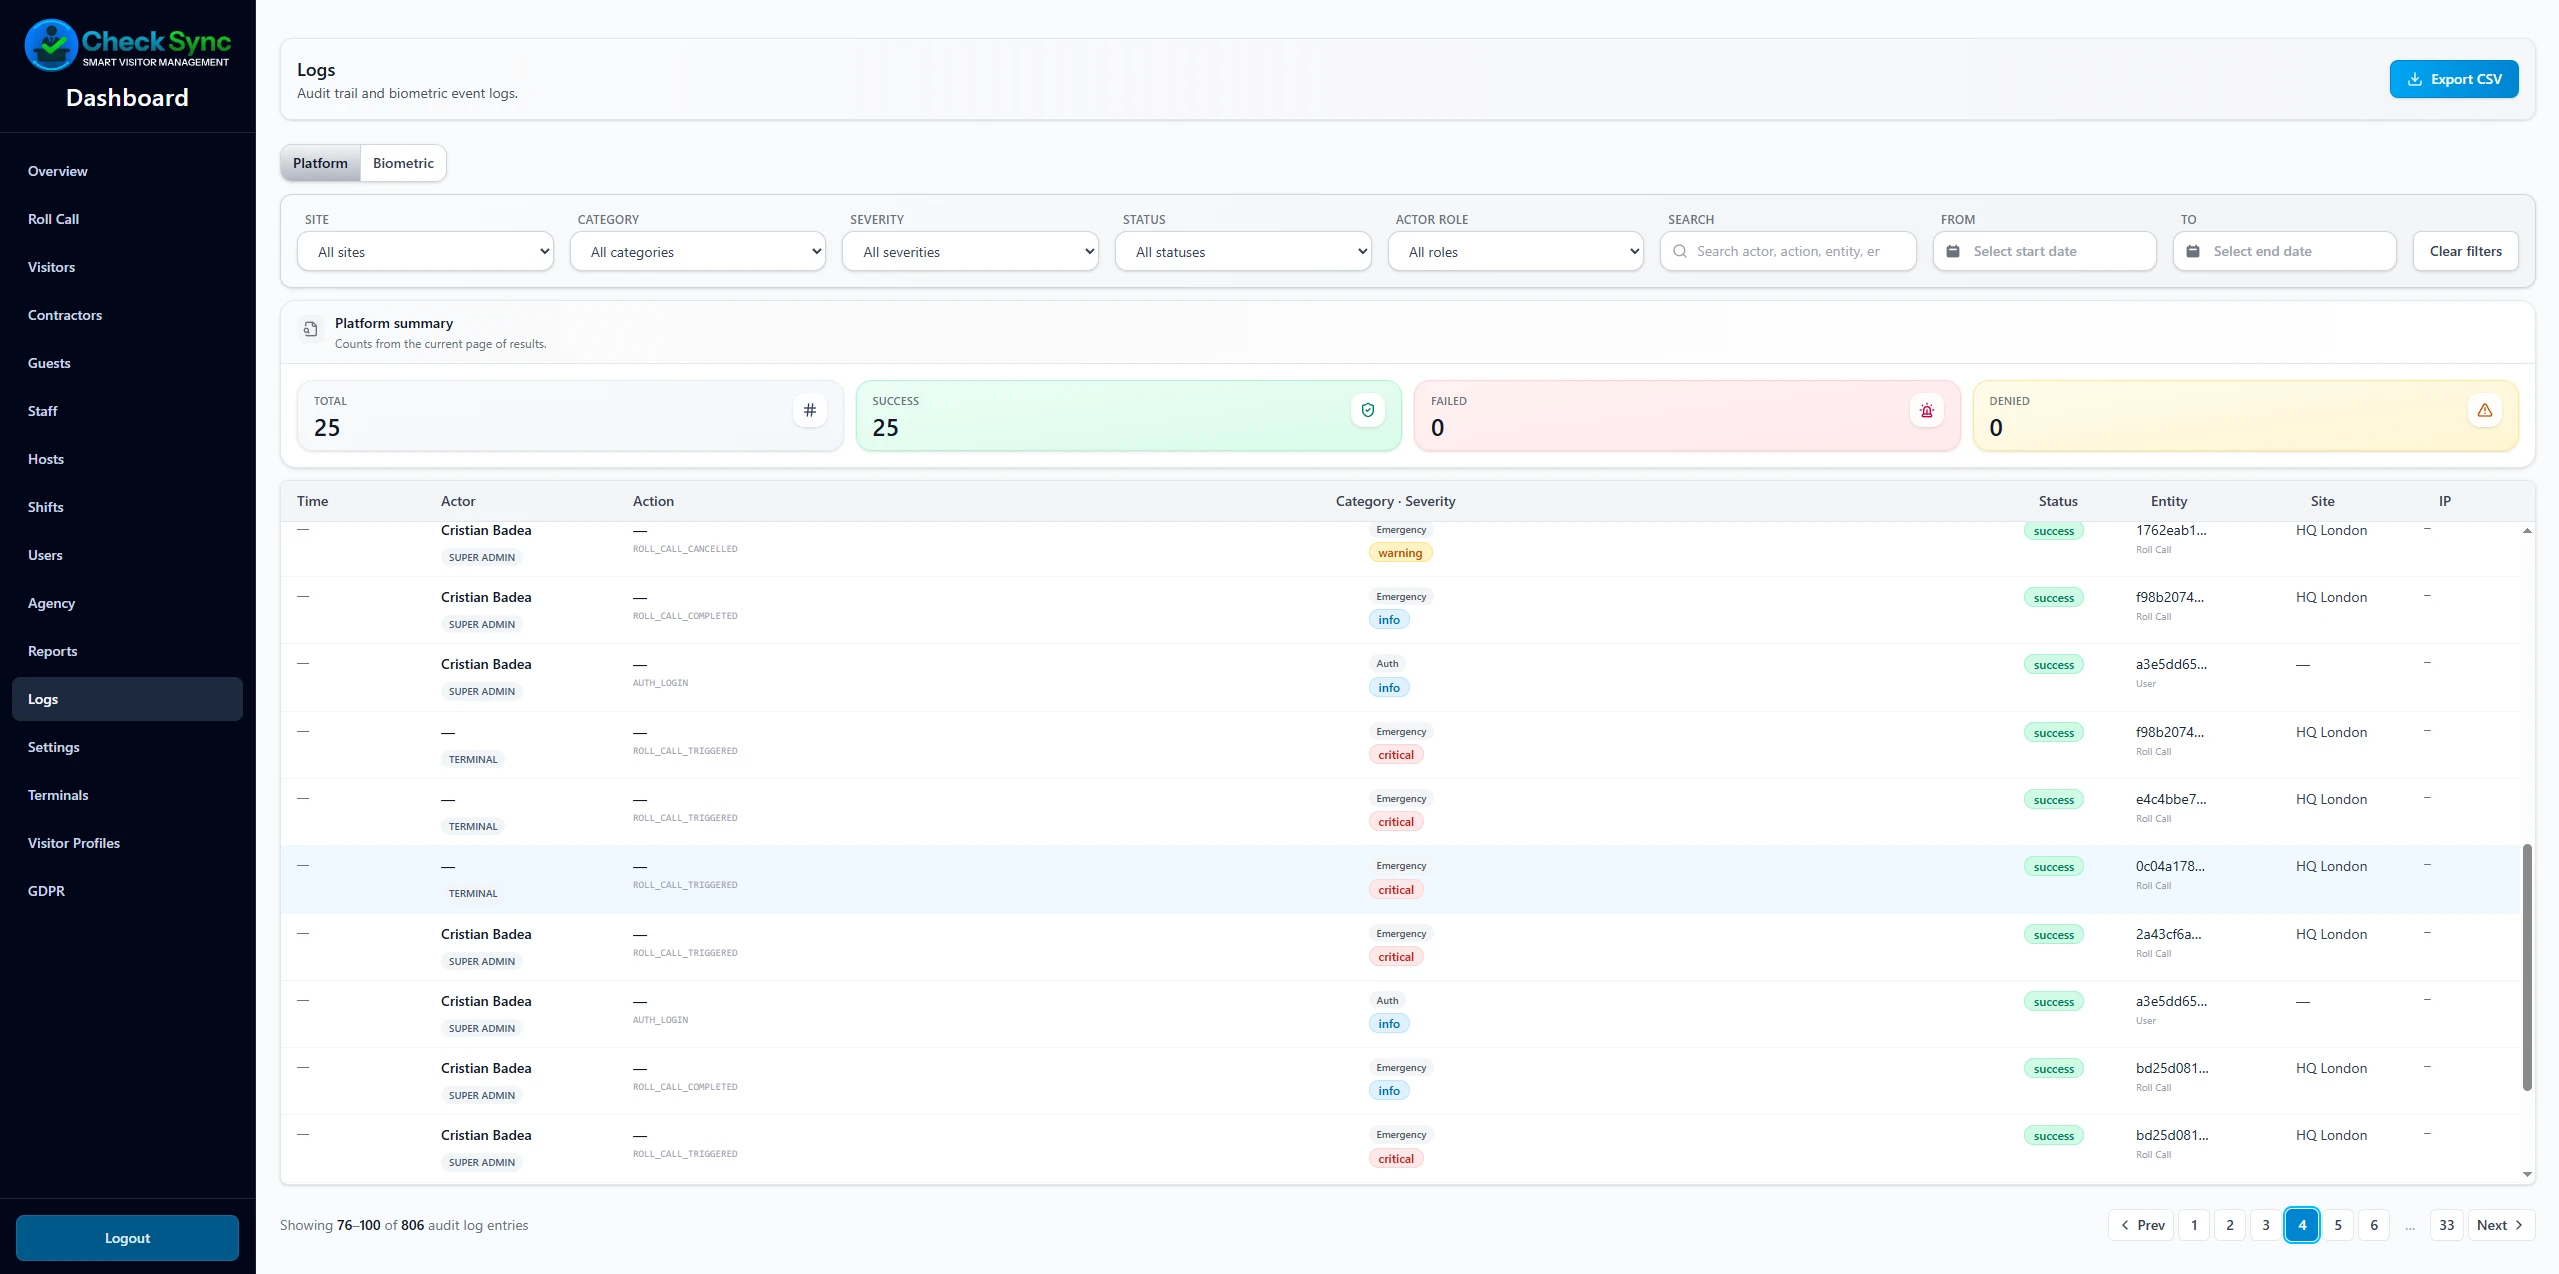This screenshot has height=1274, width=2559.
Task: Open Hosts in the sidebar
Action: point(127,459)
